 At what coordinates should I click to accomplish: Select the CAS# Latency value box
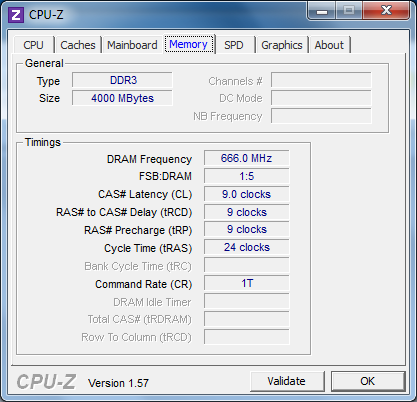click(246, 194)
